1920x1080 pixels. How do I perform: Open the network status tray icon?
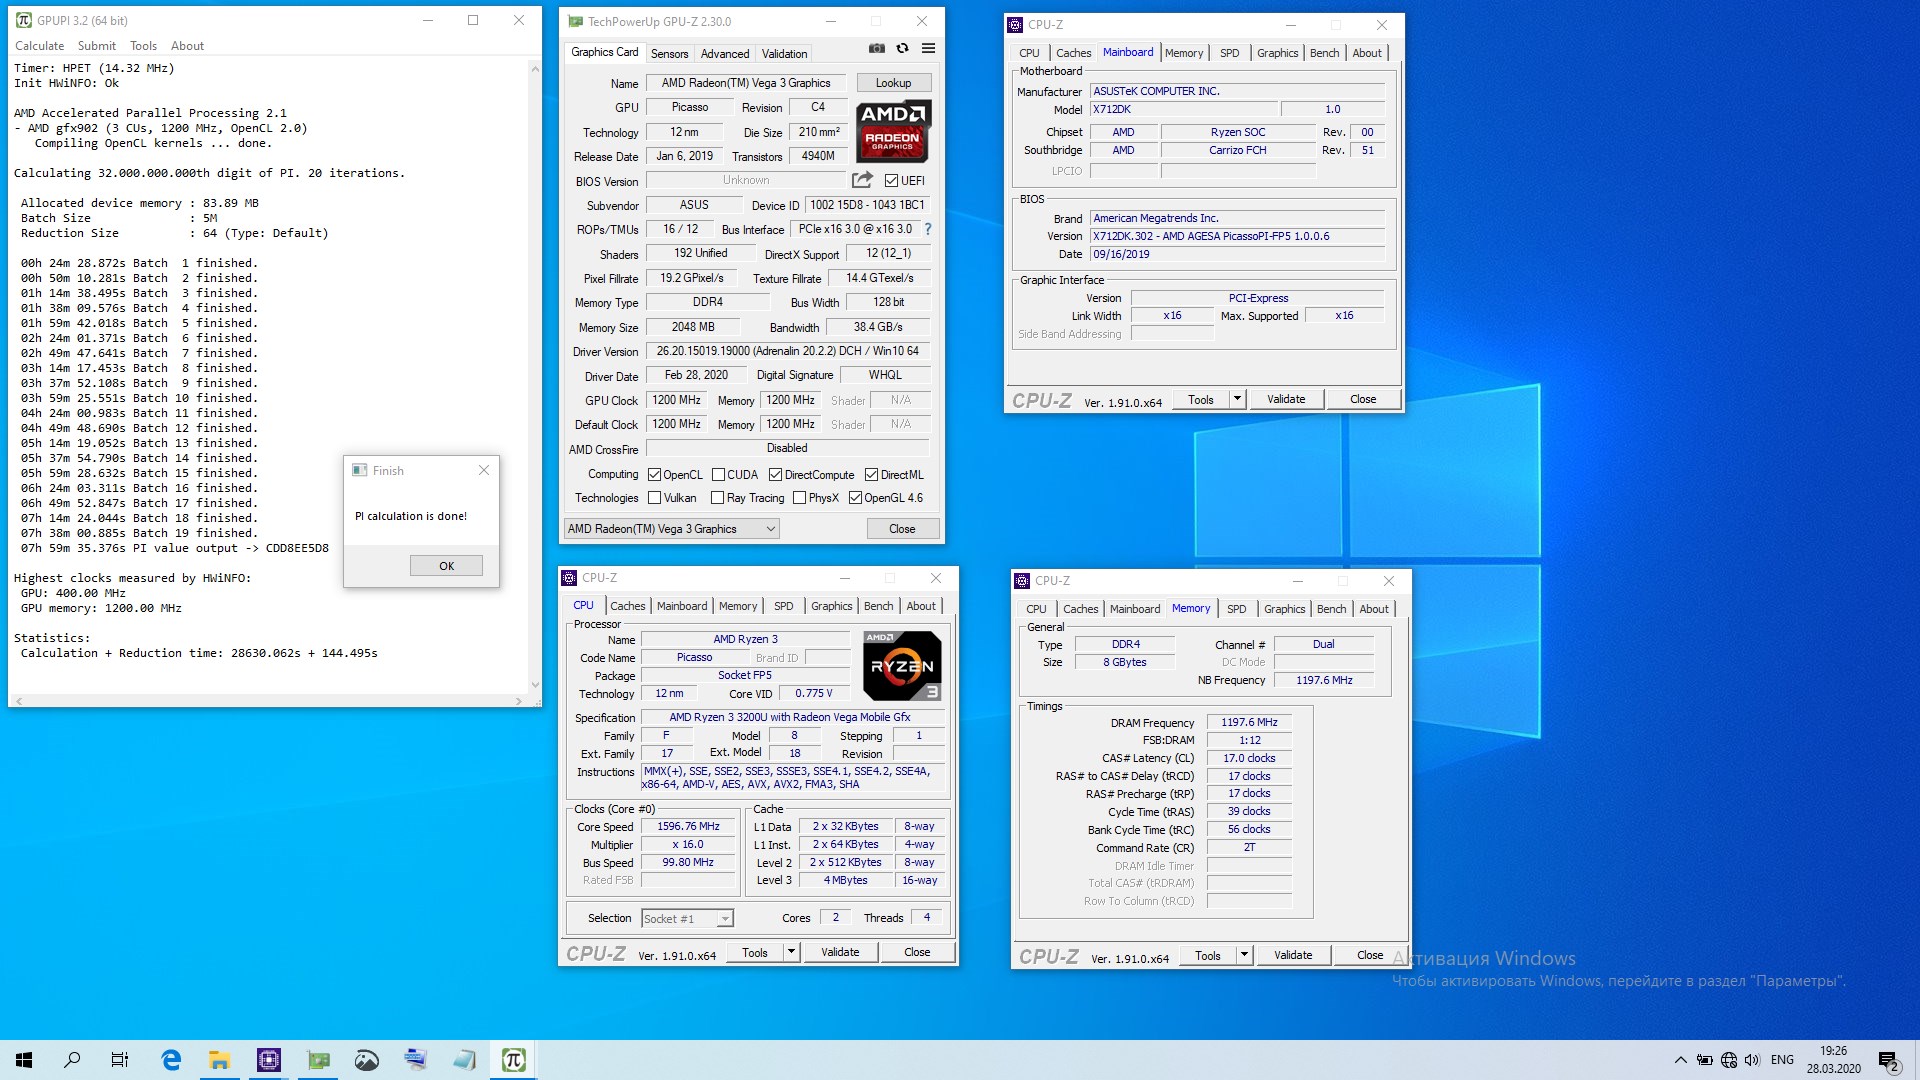tap(1729, 1060)
